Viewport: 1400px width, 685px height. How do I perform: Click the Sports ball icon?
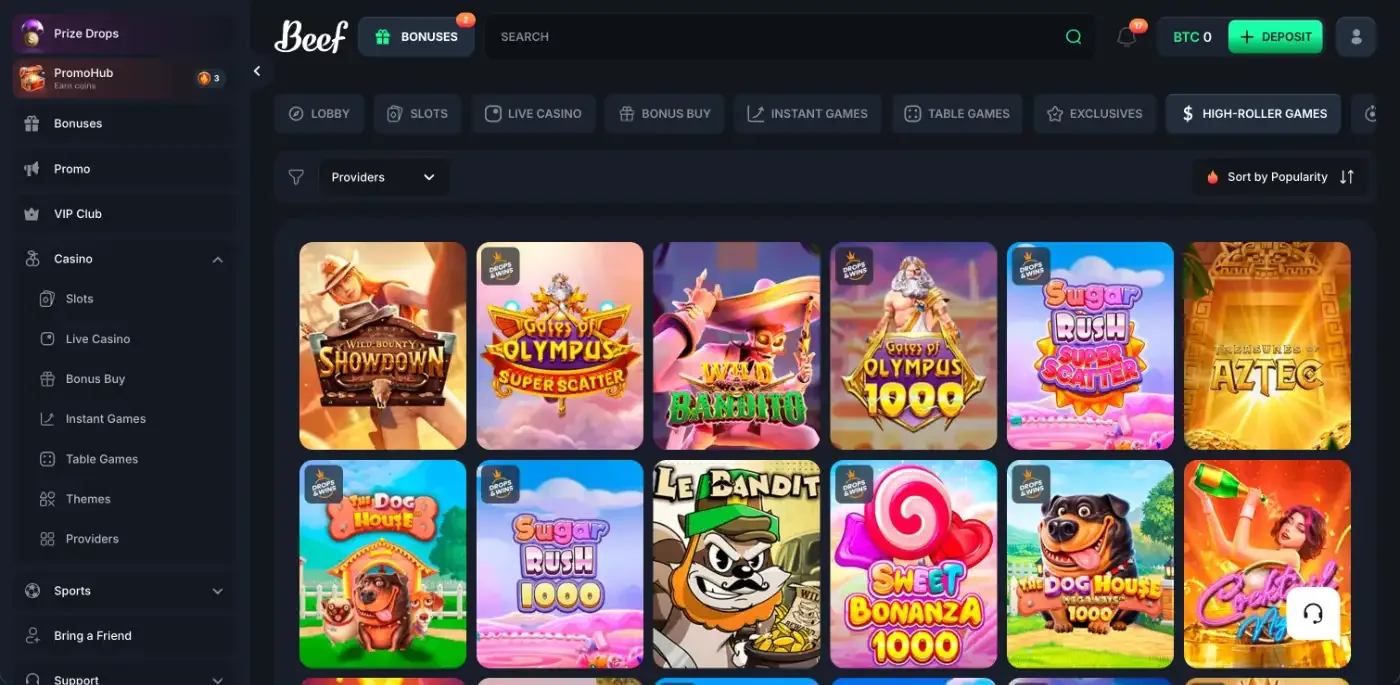click(x=32, y=591)
